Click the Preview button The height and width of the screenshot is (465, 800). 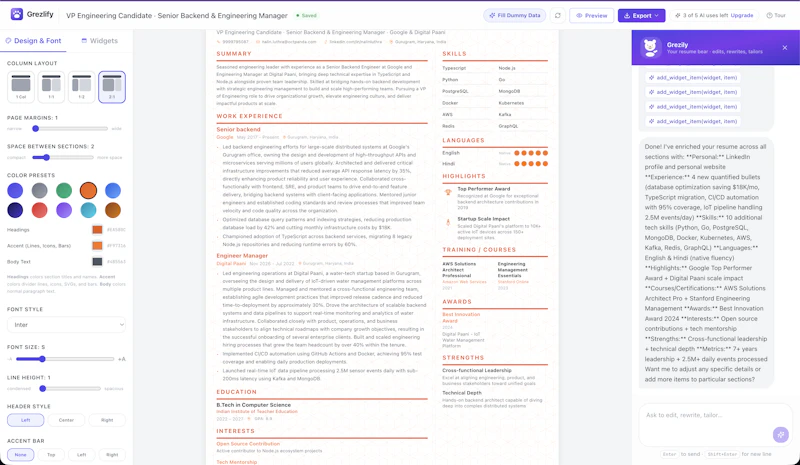pyautogui.click(x=591, y=15)
